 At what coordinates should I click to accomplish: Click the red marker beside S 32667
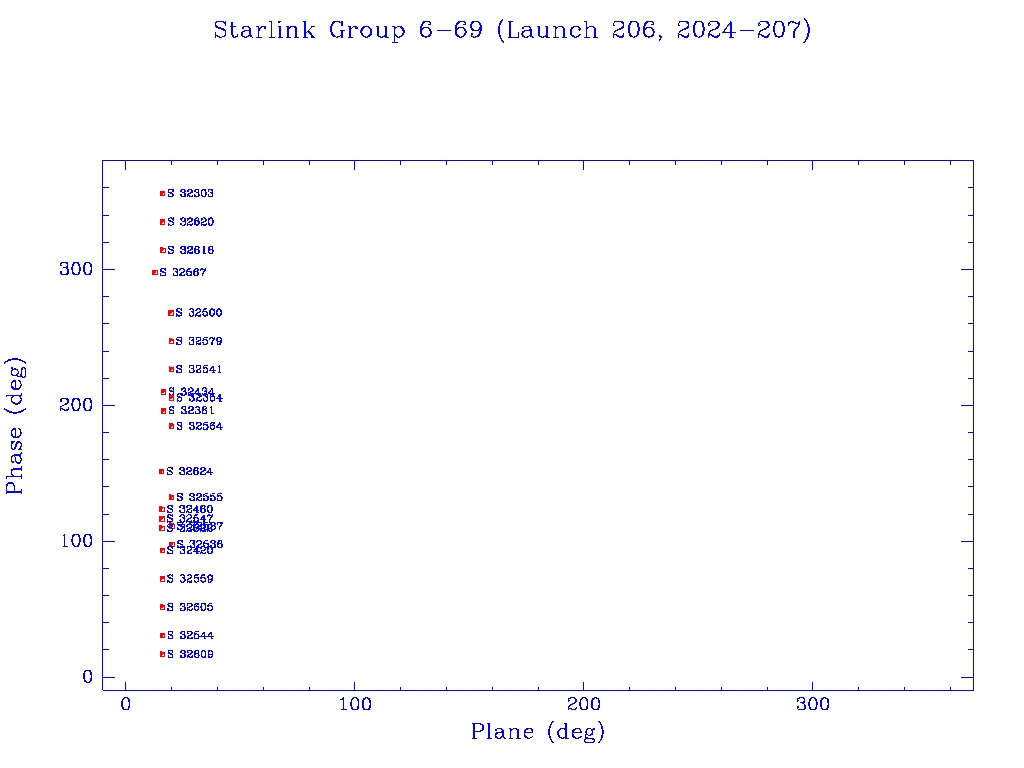155,272
